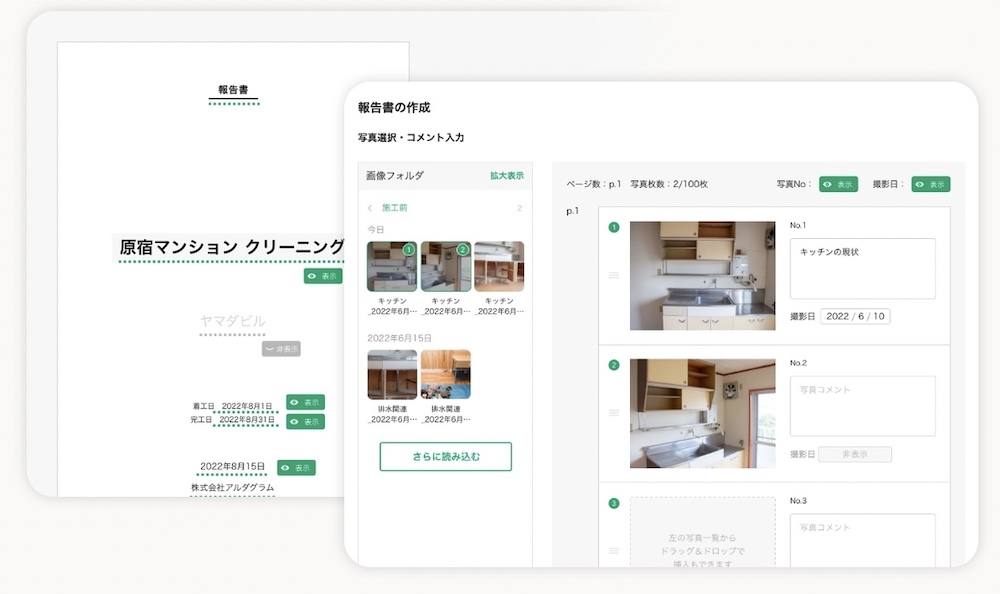Viewport: 1000px width, 594px height.
Task: Select second キッチン thumbnail marked 2
Action: tap(446, 266)
